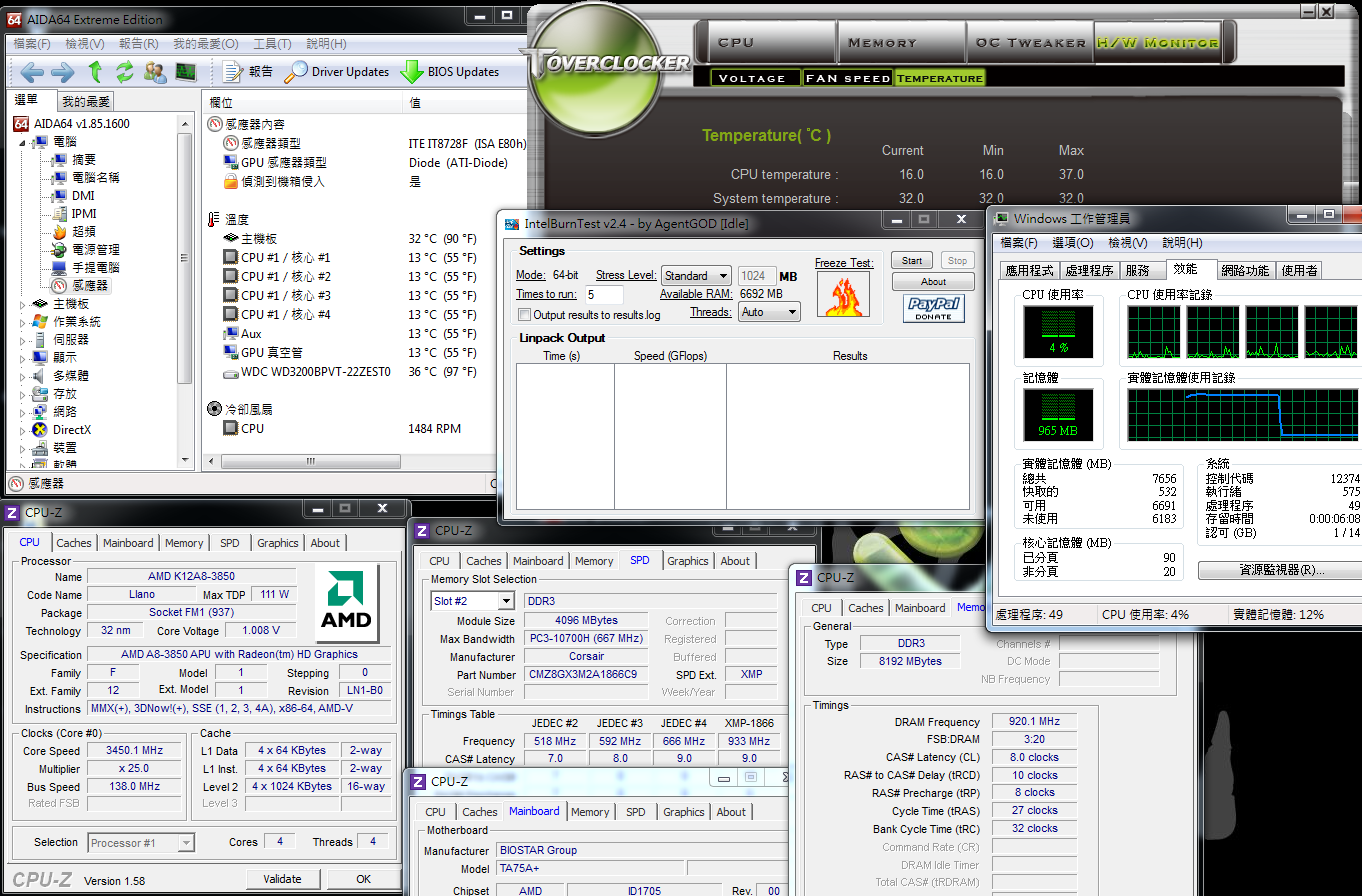
Task: Switch to the FAN SPEED tab in TOverclocker
Action: click(x=847, y=78)
